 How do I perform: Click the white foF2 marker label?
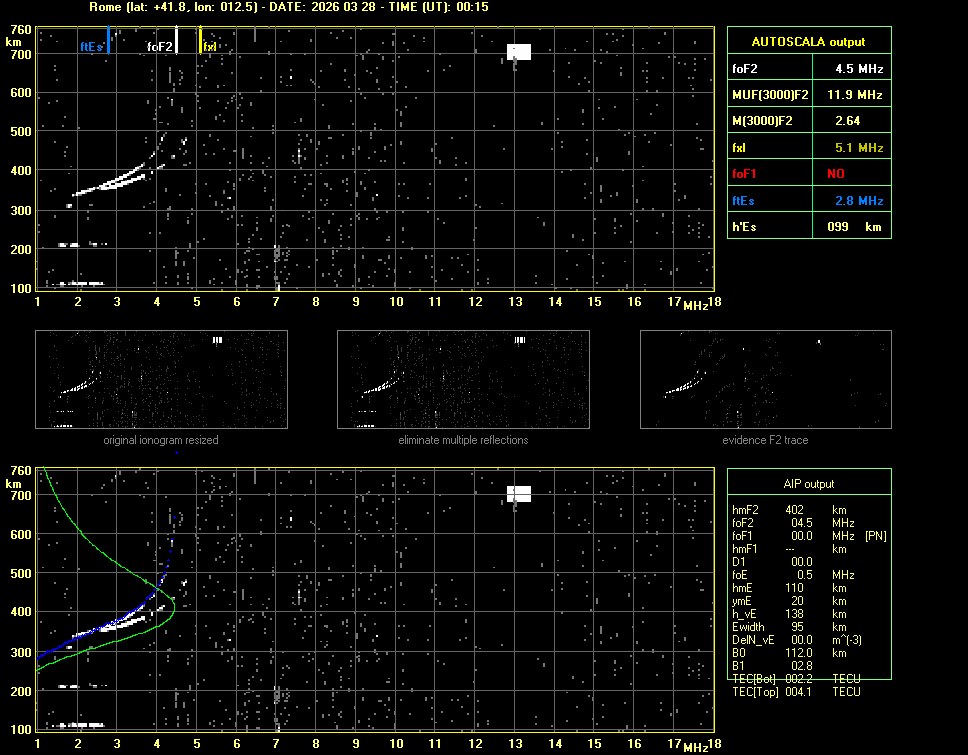pos(159,46)
